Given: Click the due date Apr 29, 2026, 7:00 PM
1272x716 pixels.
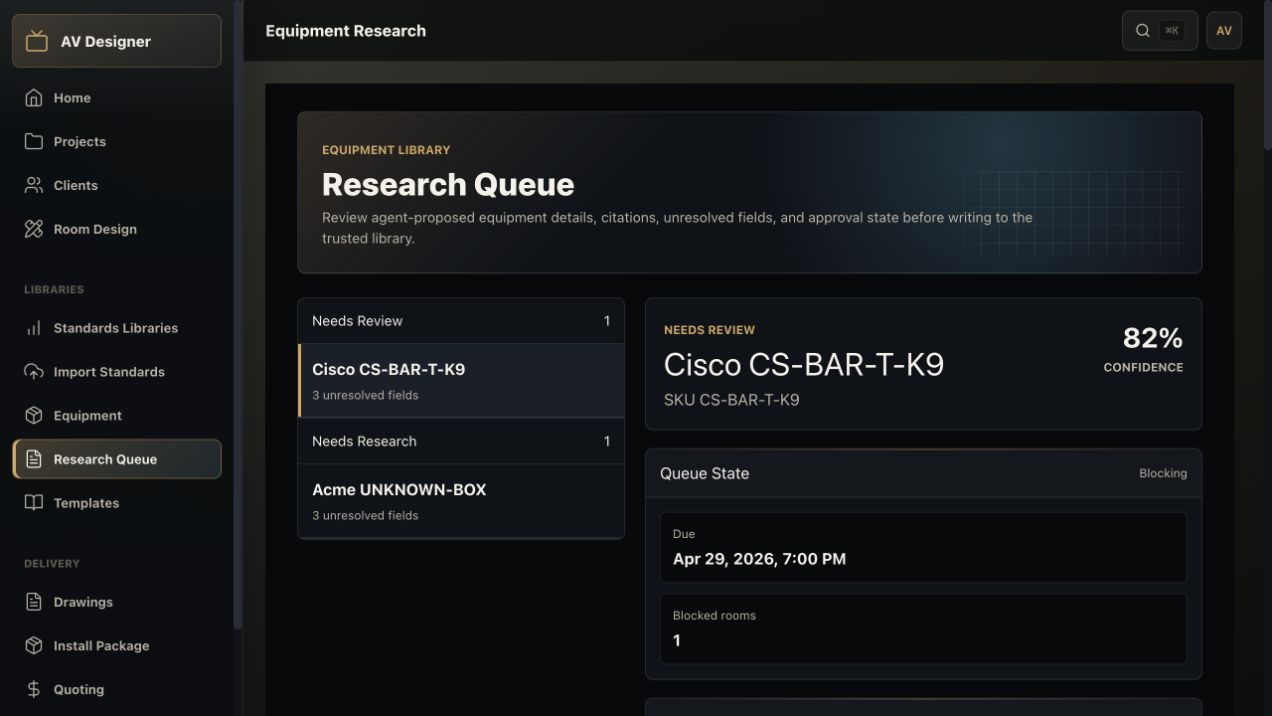Looking at the screenshot, I should pos(759,559).
